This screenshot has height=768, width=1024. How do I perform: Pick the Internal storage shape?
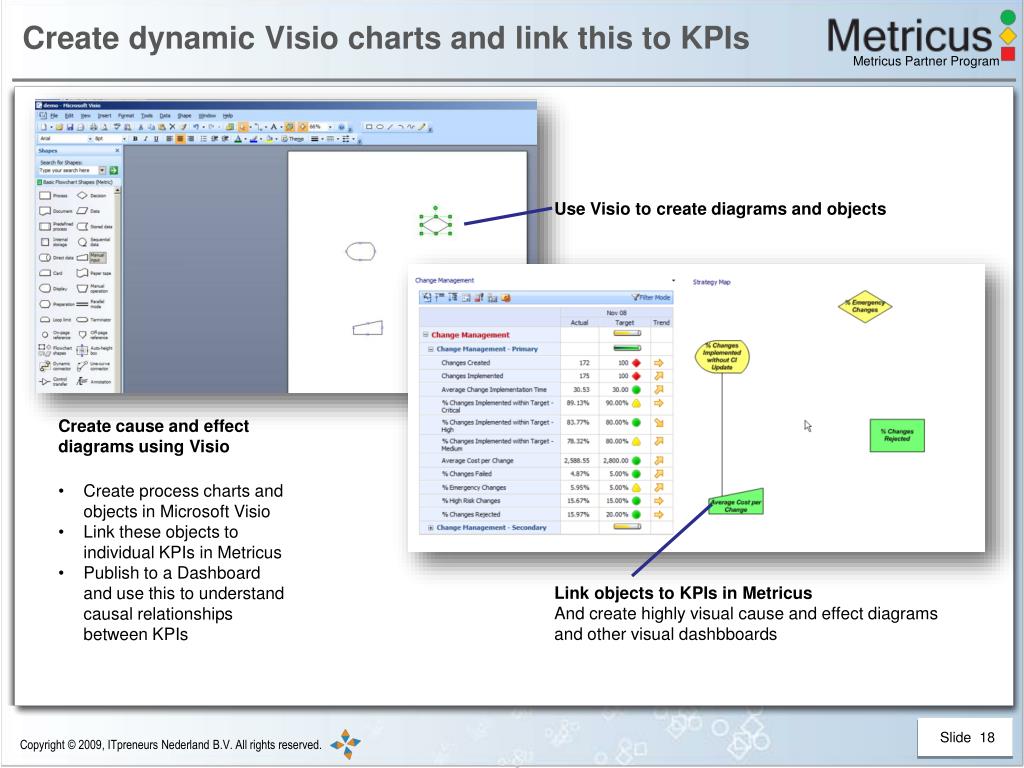(x=54, y=242)
